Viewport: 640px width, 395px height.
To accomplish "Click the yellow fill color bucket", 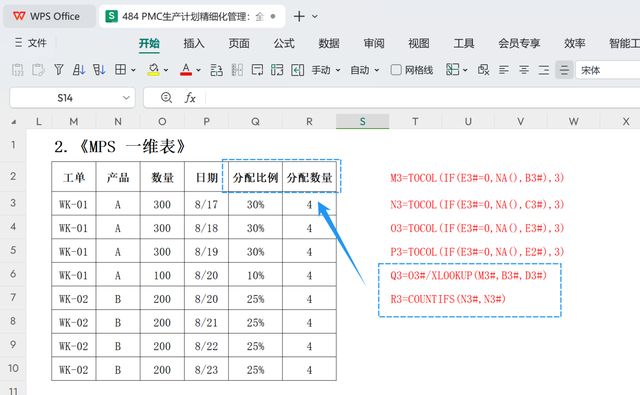I will tap(153, 70).
